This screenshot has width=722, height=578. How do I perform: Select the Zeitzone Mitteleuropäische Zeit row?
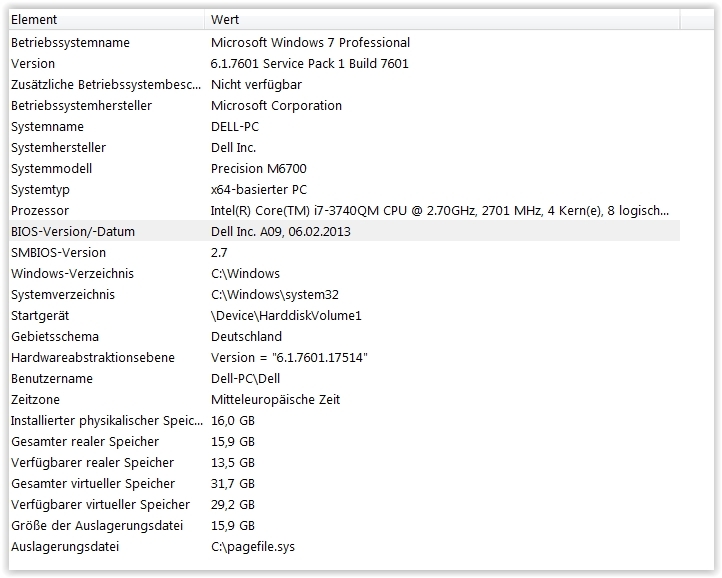(344, 400)
